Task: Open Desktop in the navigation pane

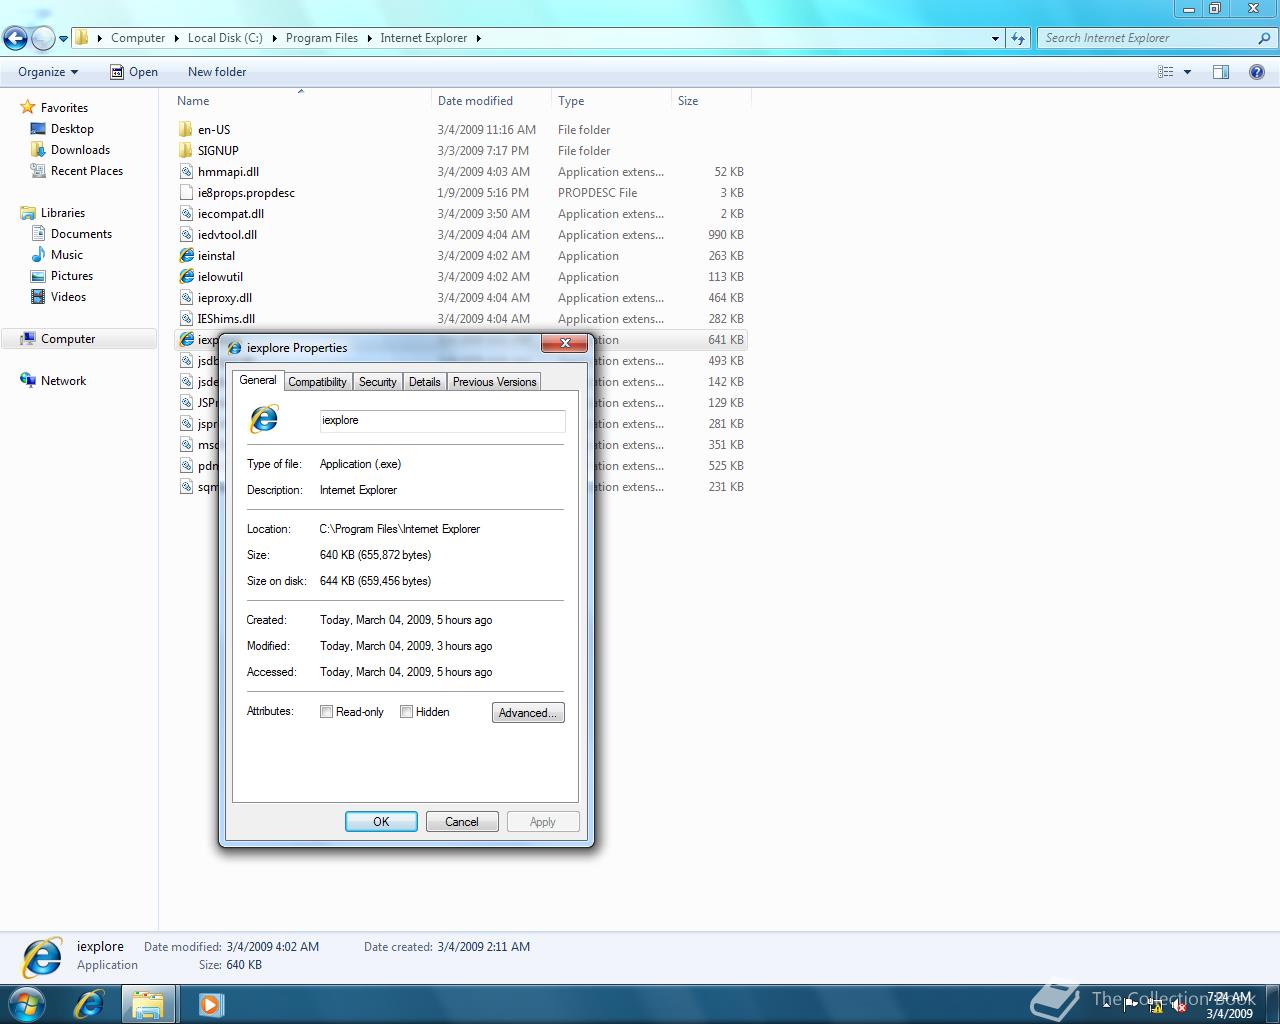Action: coord(72,129)
